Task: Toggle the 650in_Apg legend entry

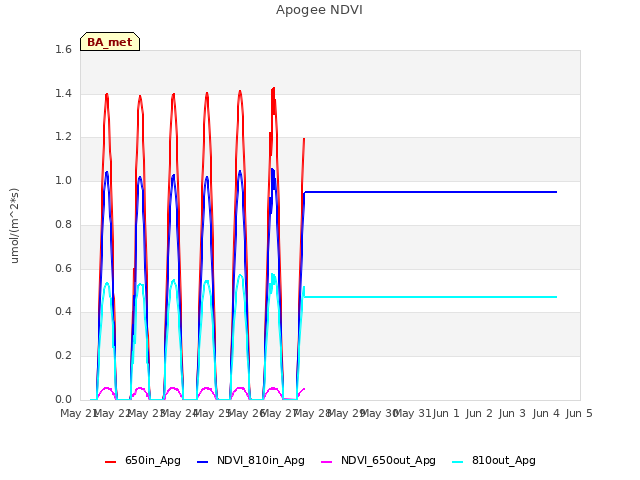Action: click(143, 460)
